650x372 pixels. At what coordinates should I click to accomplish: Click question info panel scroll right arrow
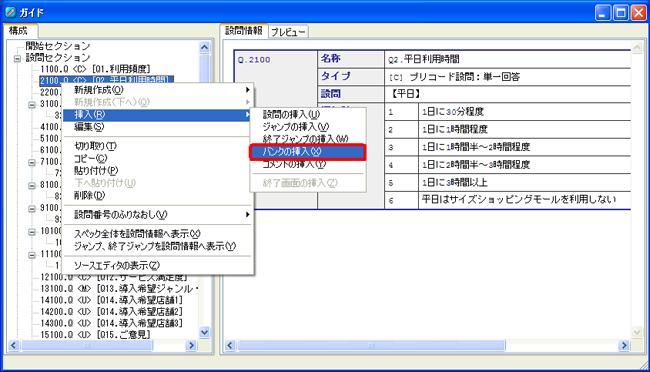point(624,345)
